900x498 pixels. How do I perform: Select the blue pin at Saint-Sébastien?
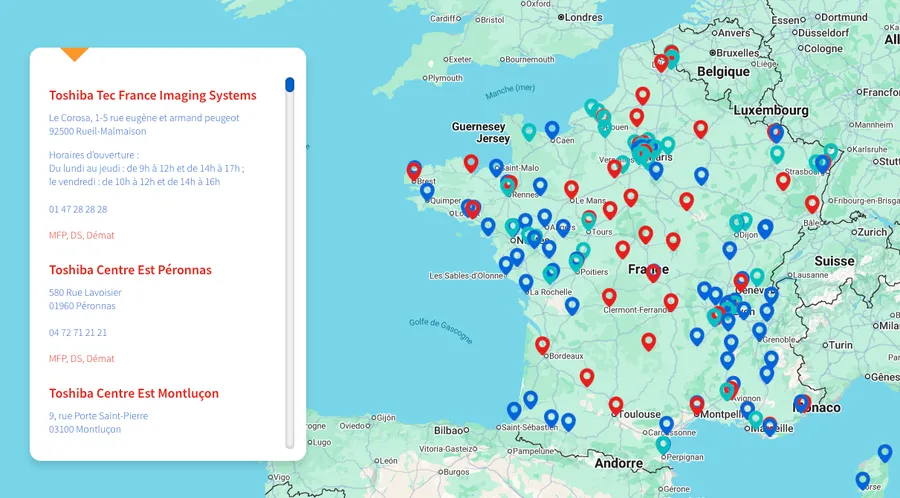[514, 410]
